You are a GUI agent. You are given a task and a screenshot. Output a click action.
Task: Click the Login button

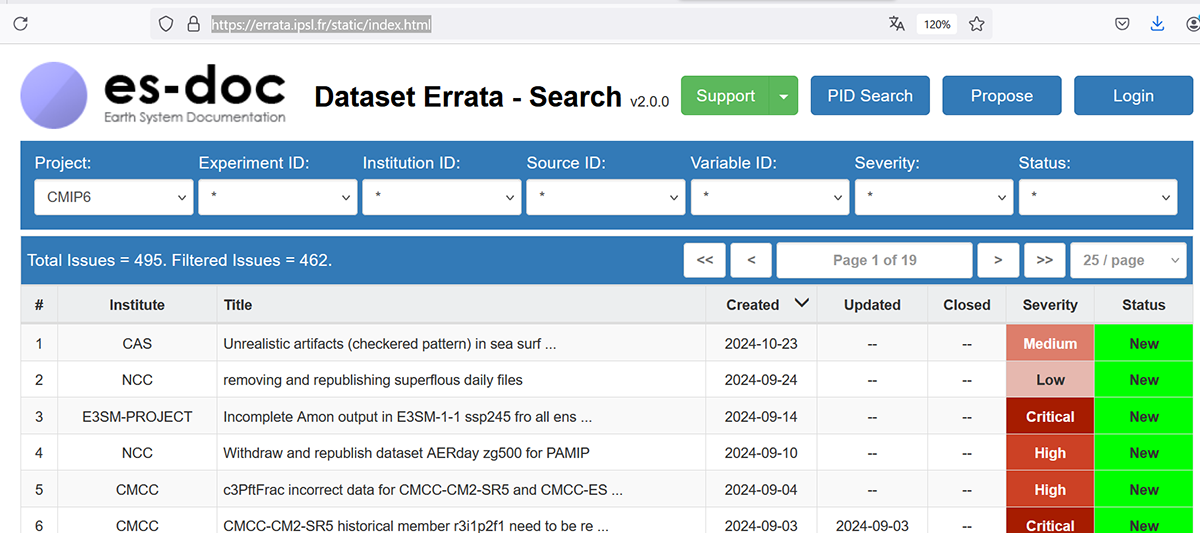coord(1133,96)
